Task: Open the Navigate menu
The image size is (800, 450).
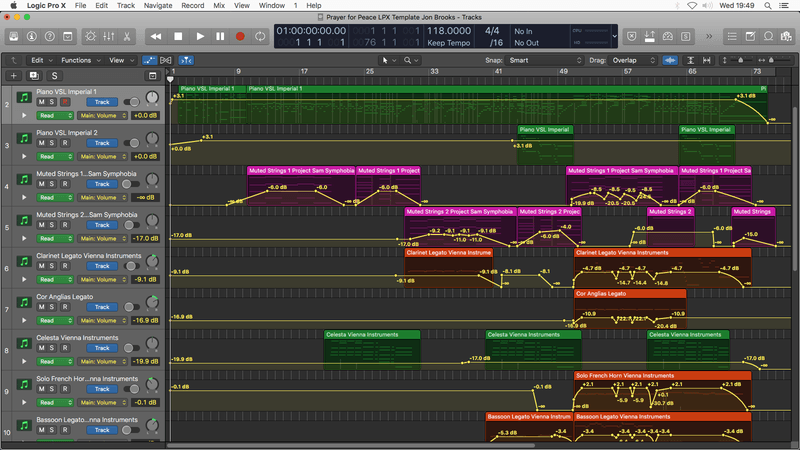Action: (x=158, y=5)
